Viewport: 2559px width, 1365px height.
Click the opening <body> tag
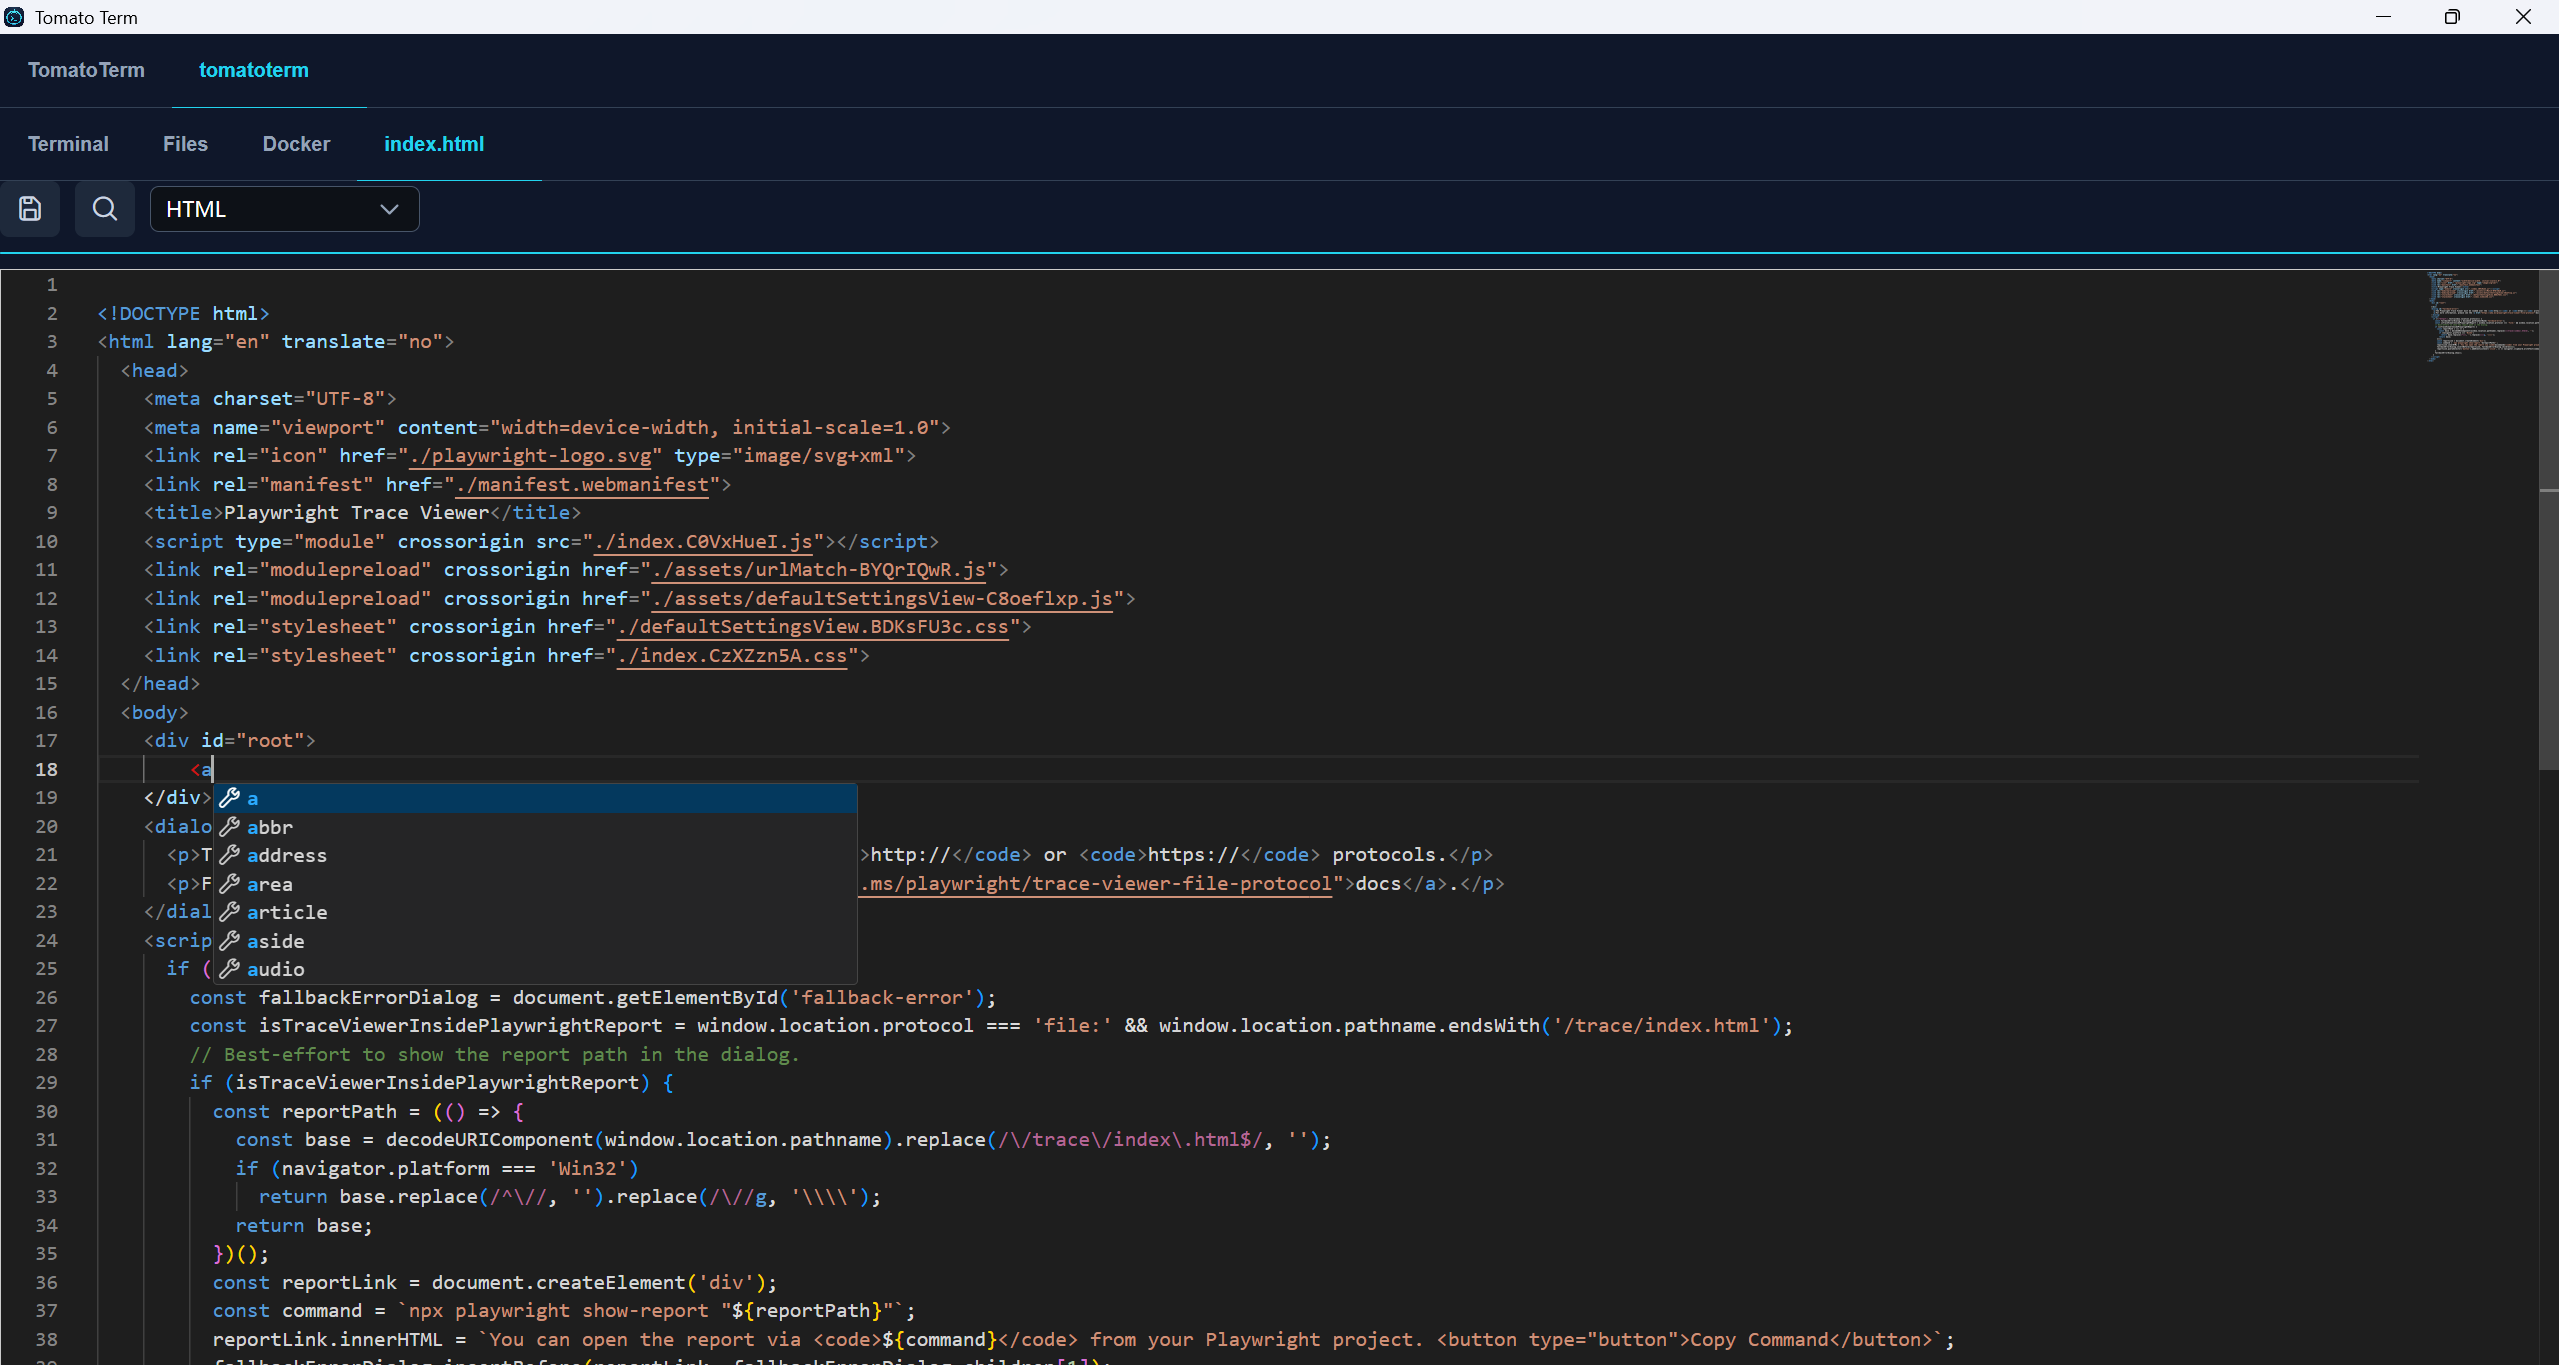(x=155, y=713)
